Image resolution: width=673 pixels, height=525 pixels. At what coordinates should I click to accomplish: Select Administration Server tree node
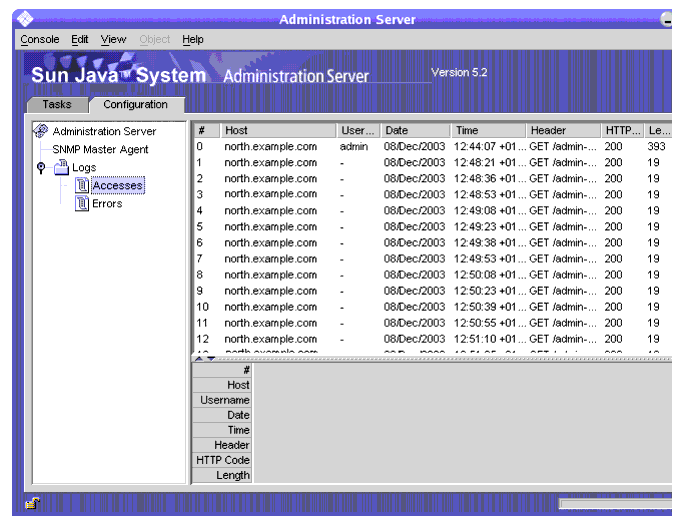[104, 131]
